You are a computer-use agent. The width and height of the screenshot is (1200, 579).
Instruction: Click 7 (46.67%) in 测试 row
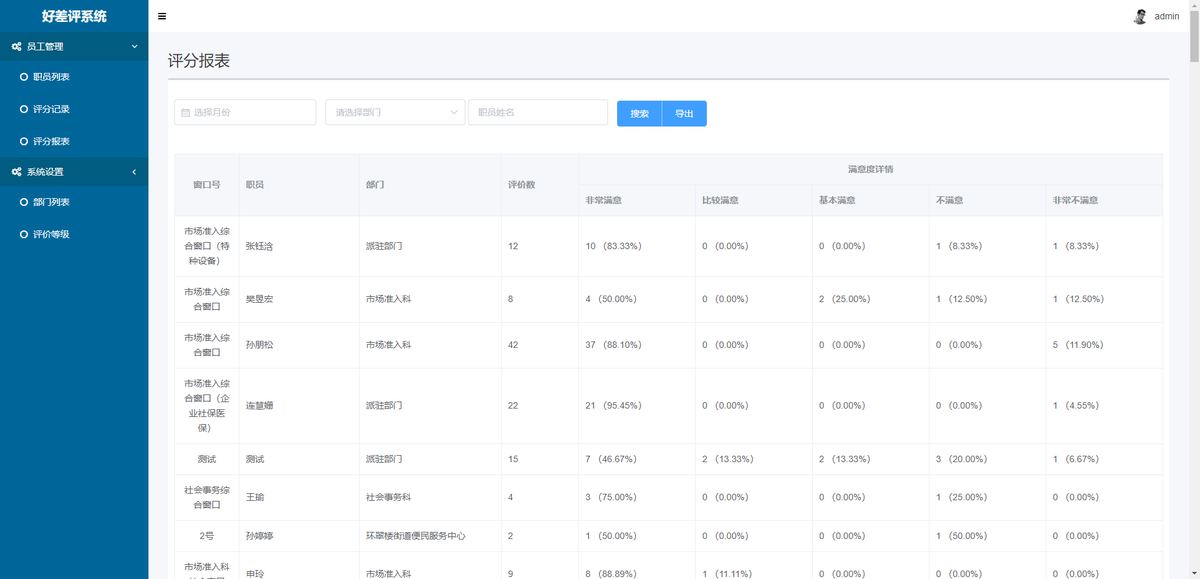point(611,459)
